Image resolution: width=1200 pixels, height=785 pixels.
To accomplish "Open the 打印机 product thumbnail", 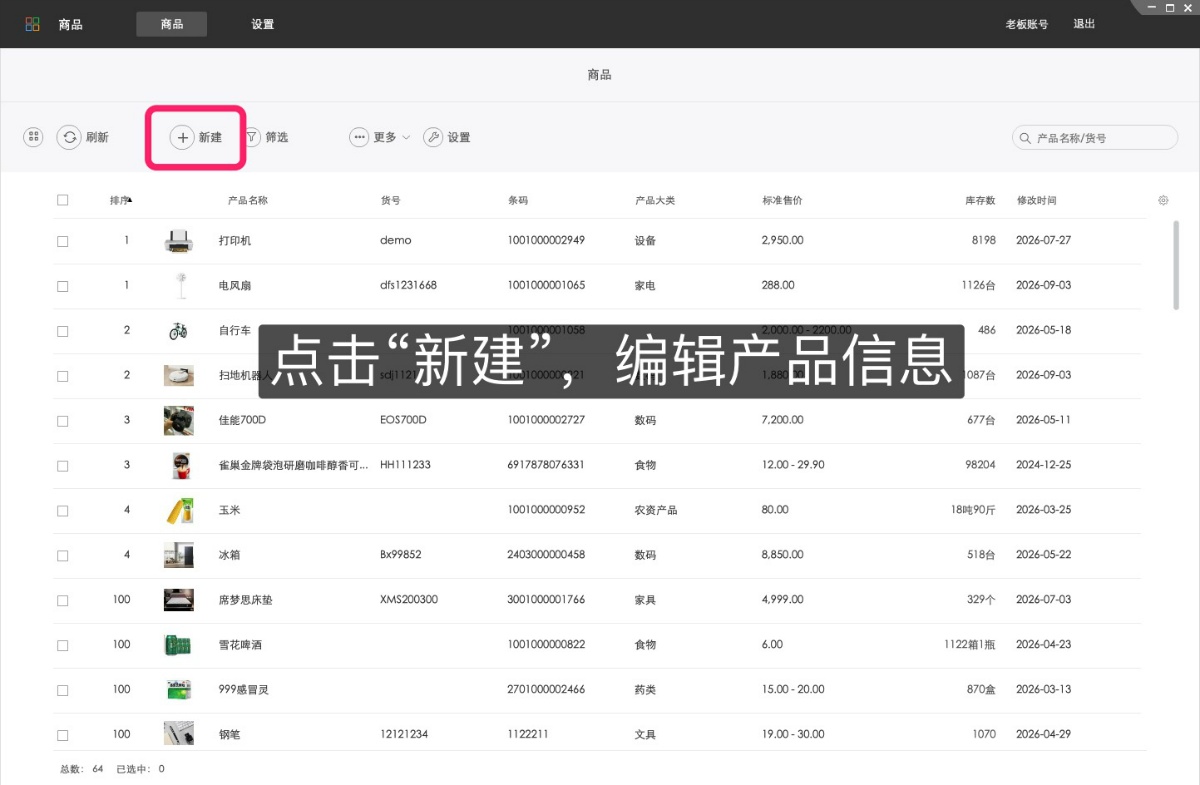I will (x=179, y=240).
